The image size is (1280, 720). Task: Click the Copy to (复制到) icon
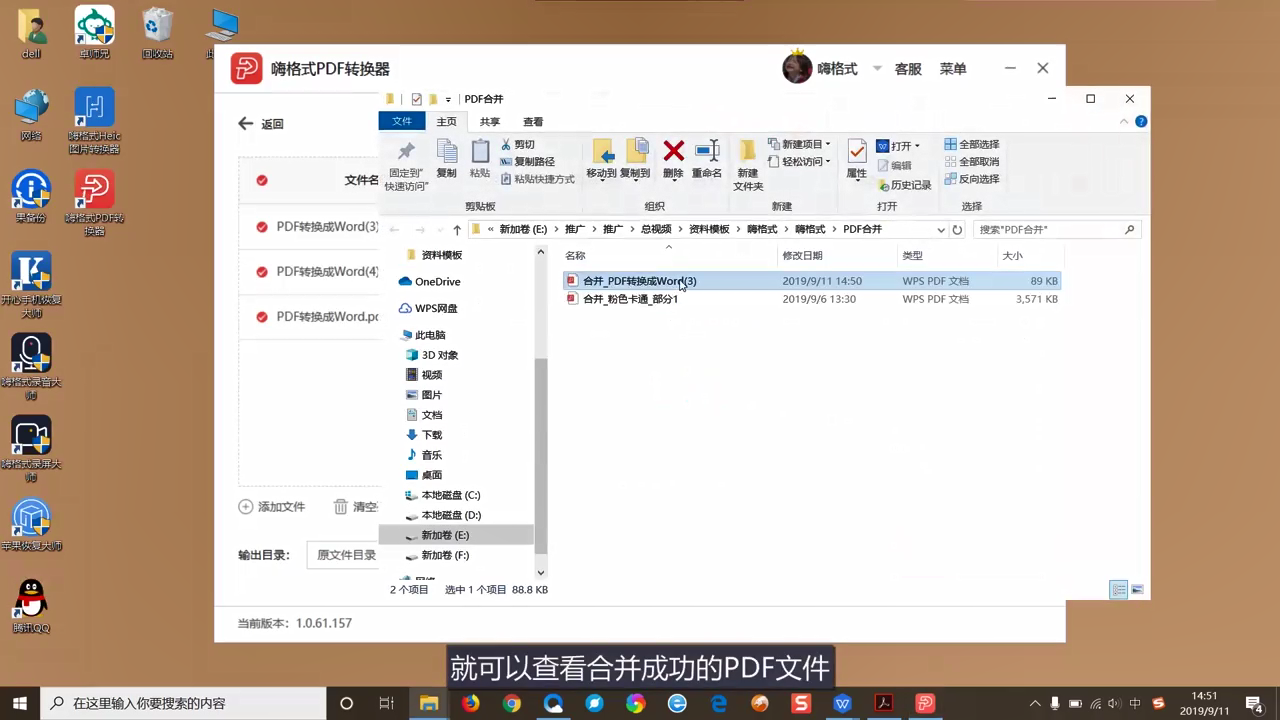click(636, 152)
